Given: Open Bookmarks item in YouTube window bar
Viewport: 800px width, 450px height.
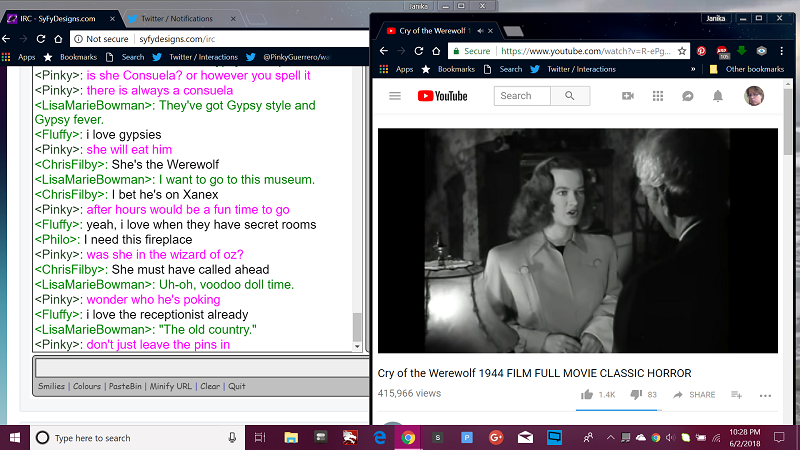Looking at the screenshot, I should click(x=448, y=69).
